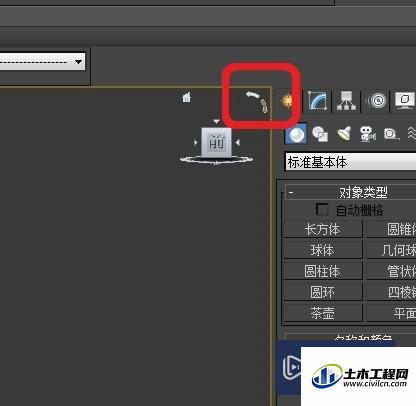The width and height of the screenshot is (419, 406).
Task: Enable the 自动栅格 checkbox
Action: click(322, 210)
